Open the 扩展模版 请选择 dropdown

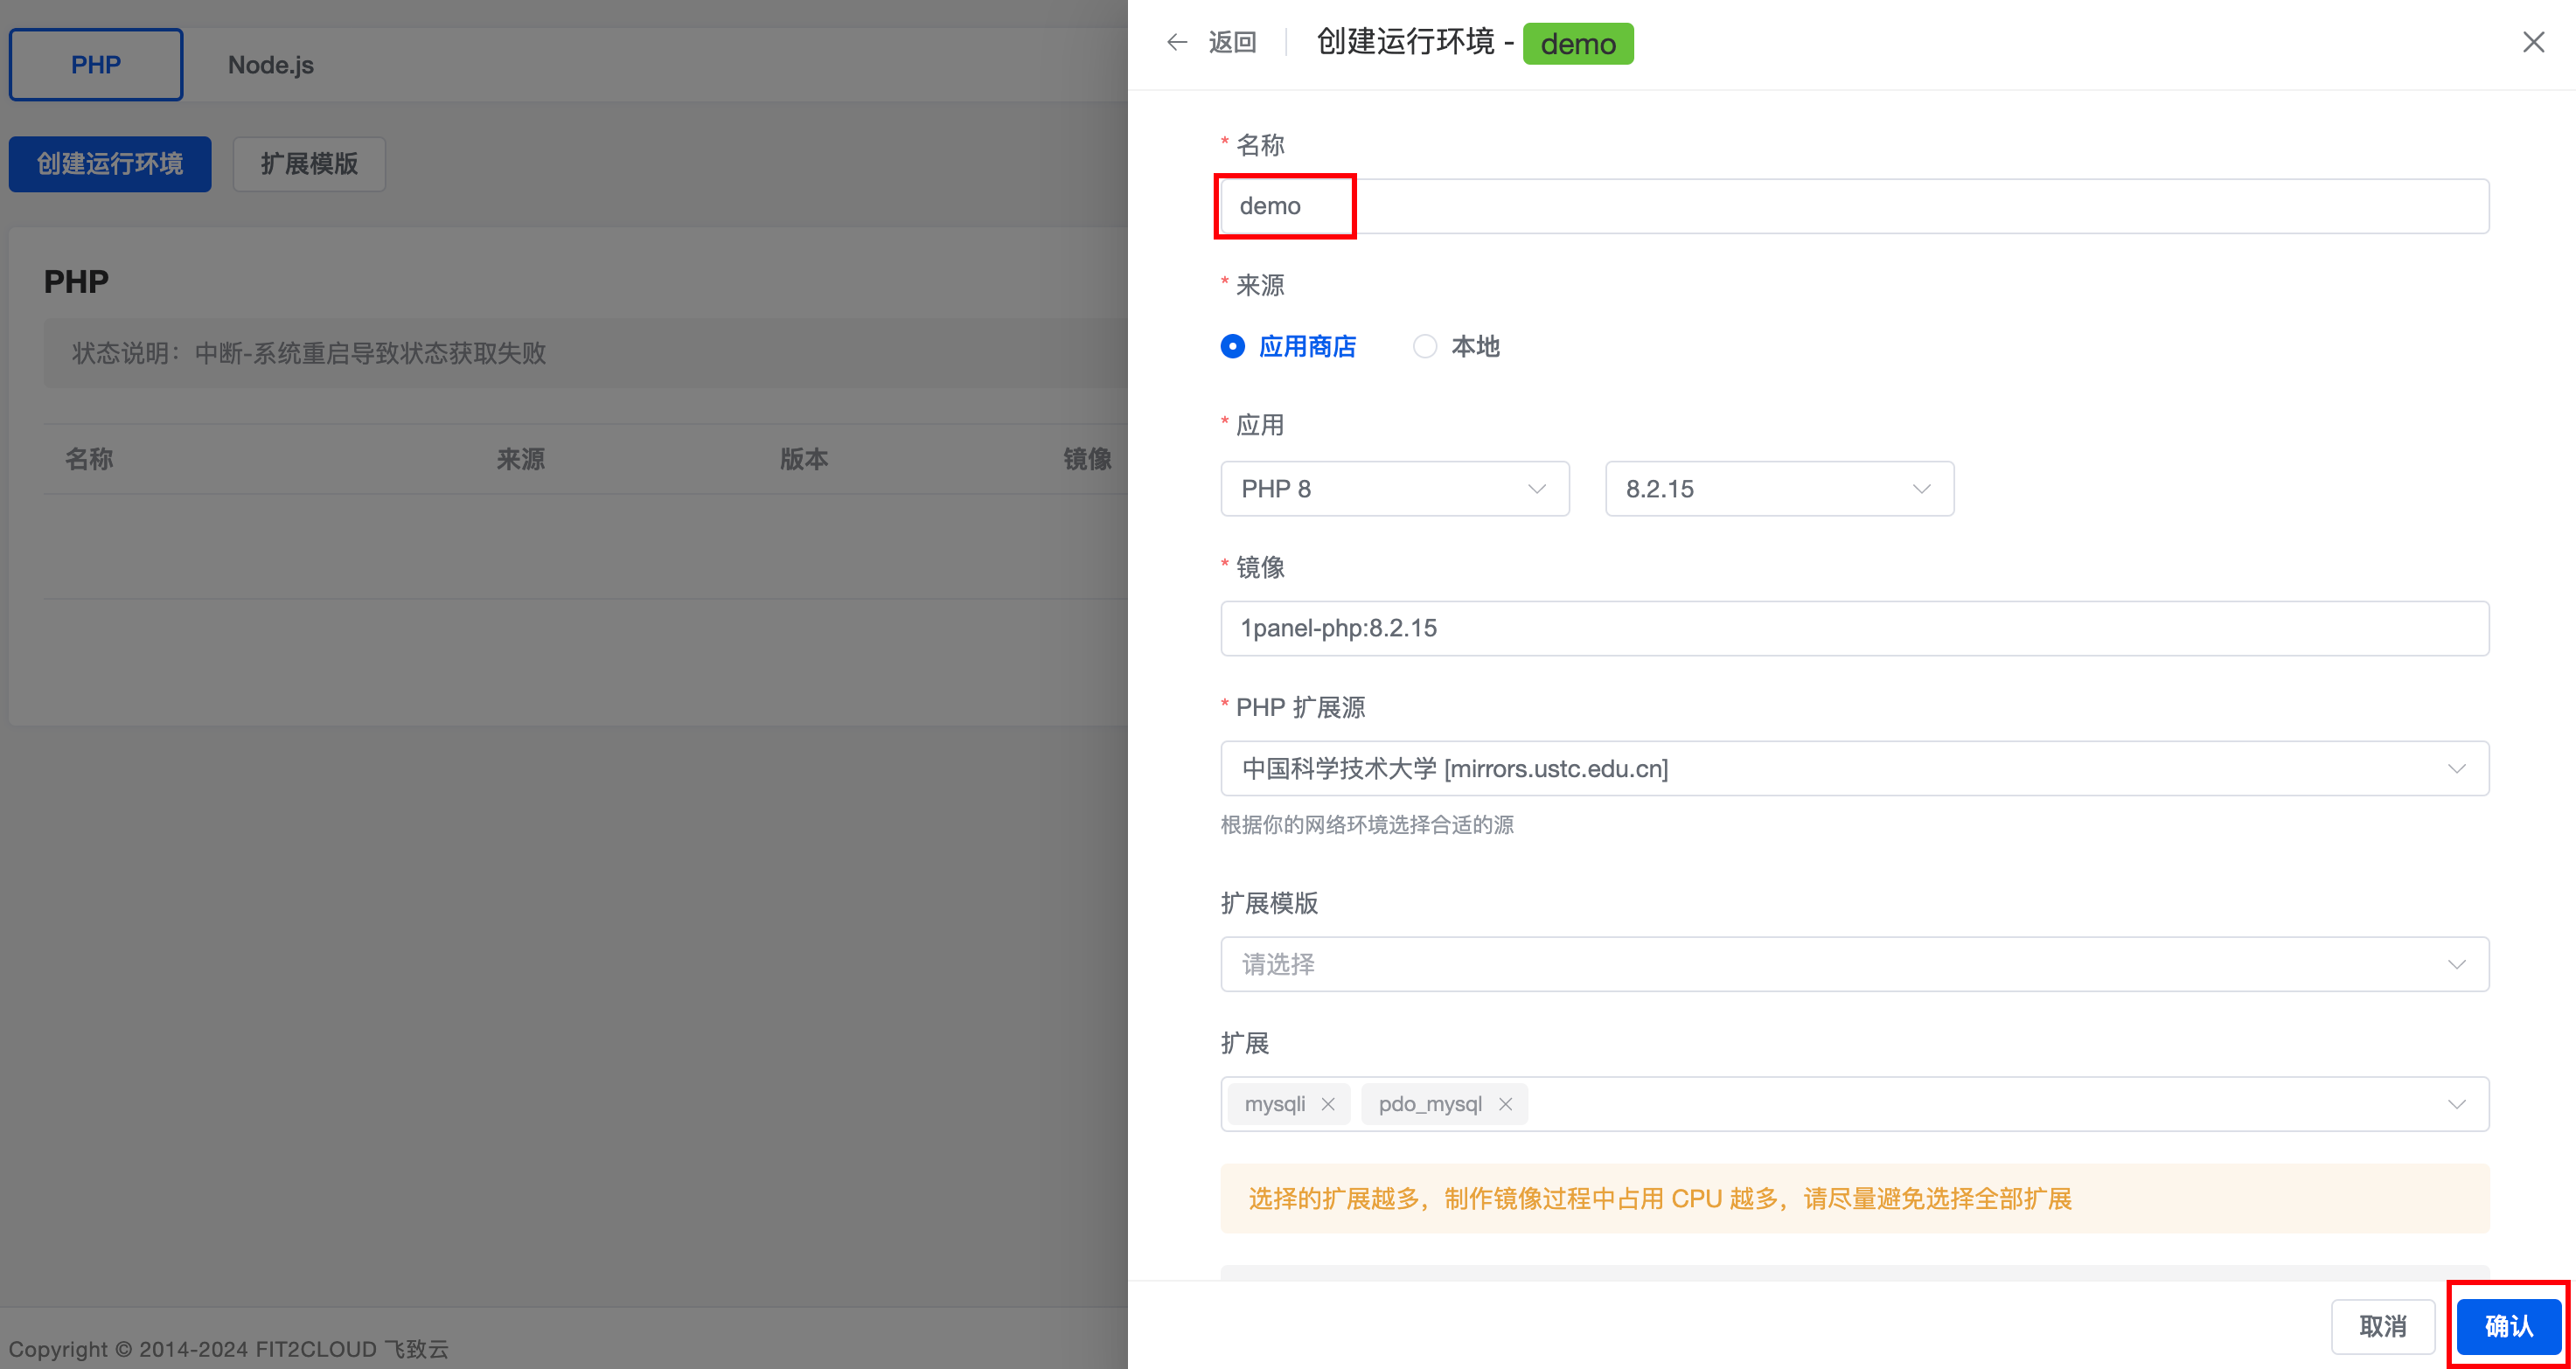1854,964
